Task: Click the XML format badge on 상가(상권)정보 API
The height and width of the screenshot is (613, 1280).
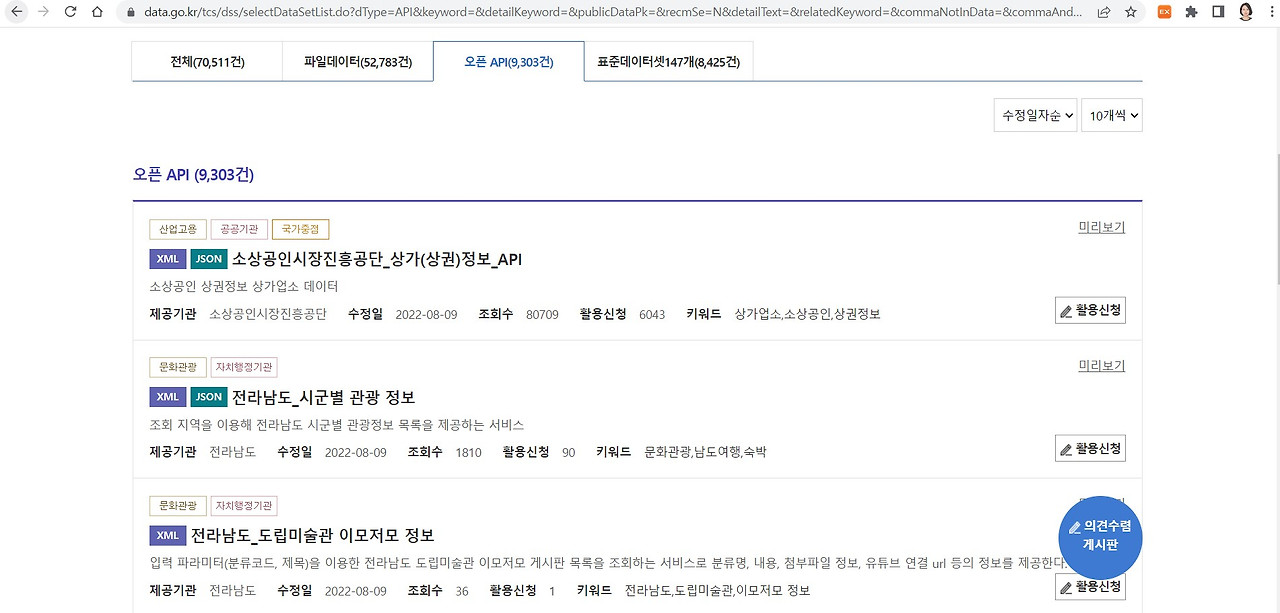Action: pos(167,258)
